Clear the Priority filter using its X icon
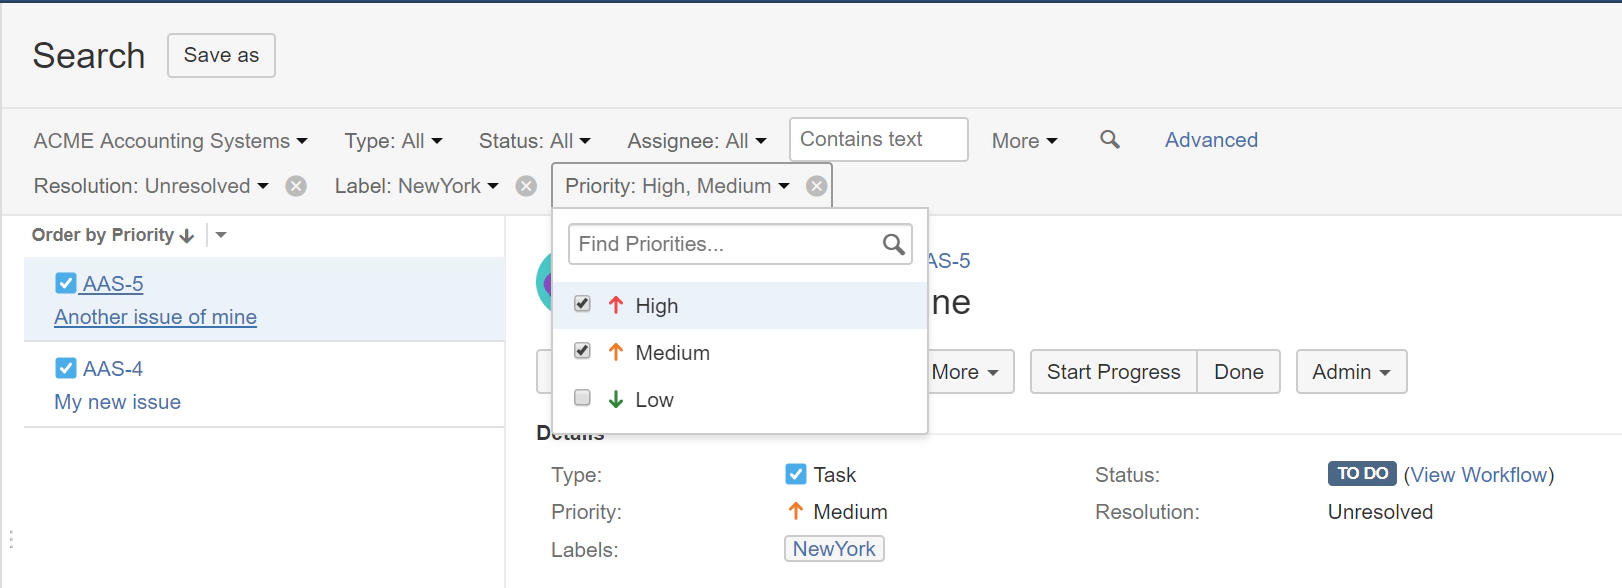 [817, 186]
